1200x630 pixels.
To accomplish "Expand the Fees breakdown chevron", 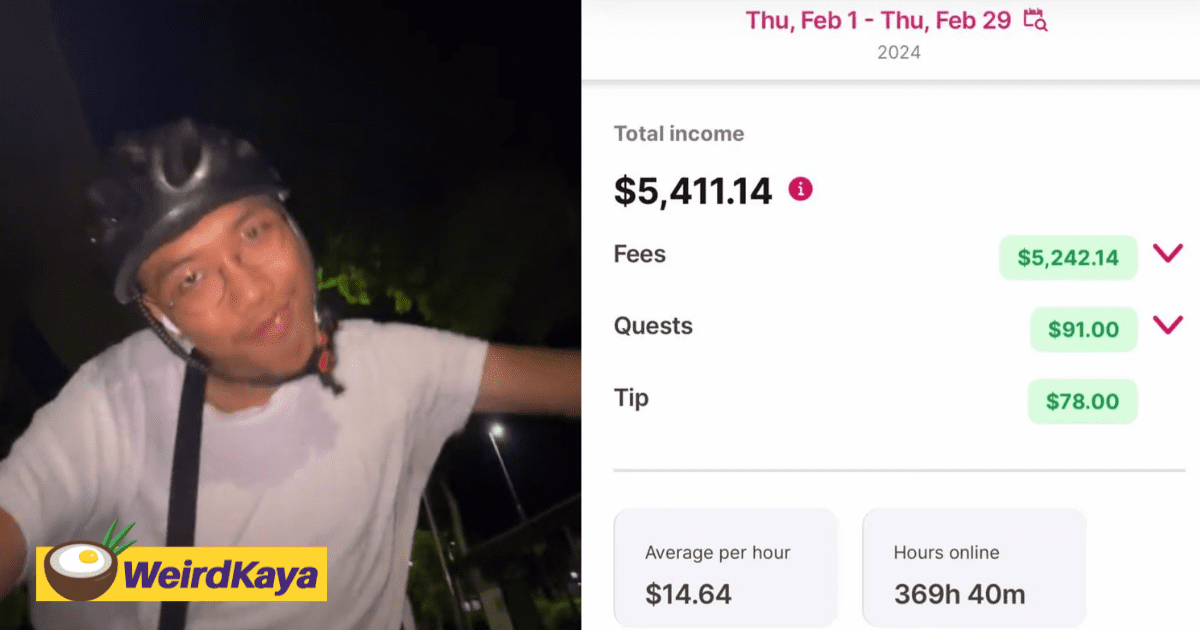I will click(x=1167, y=254).
